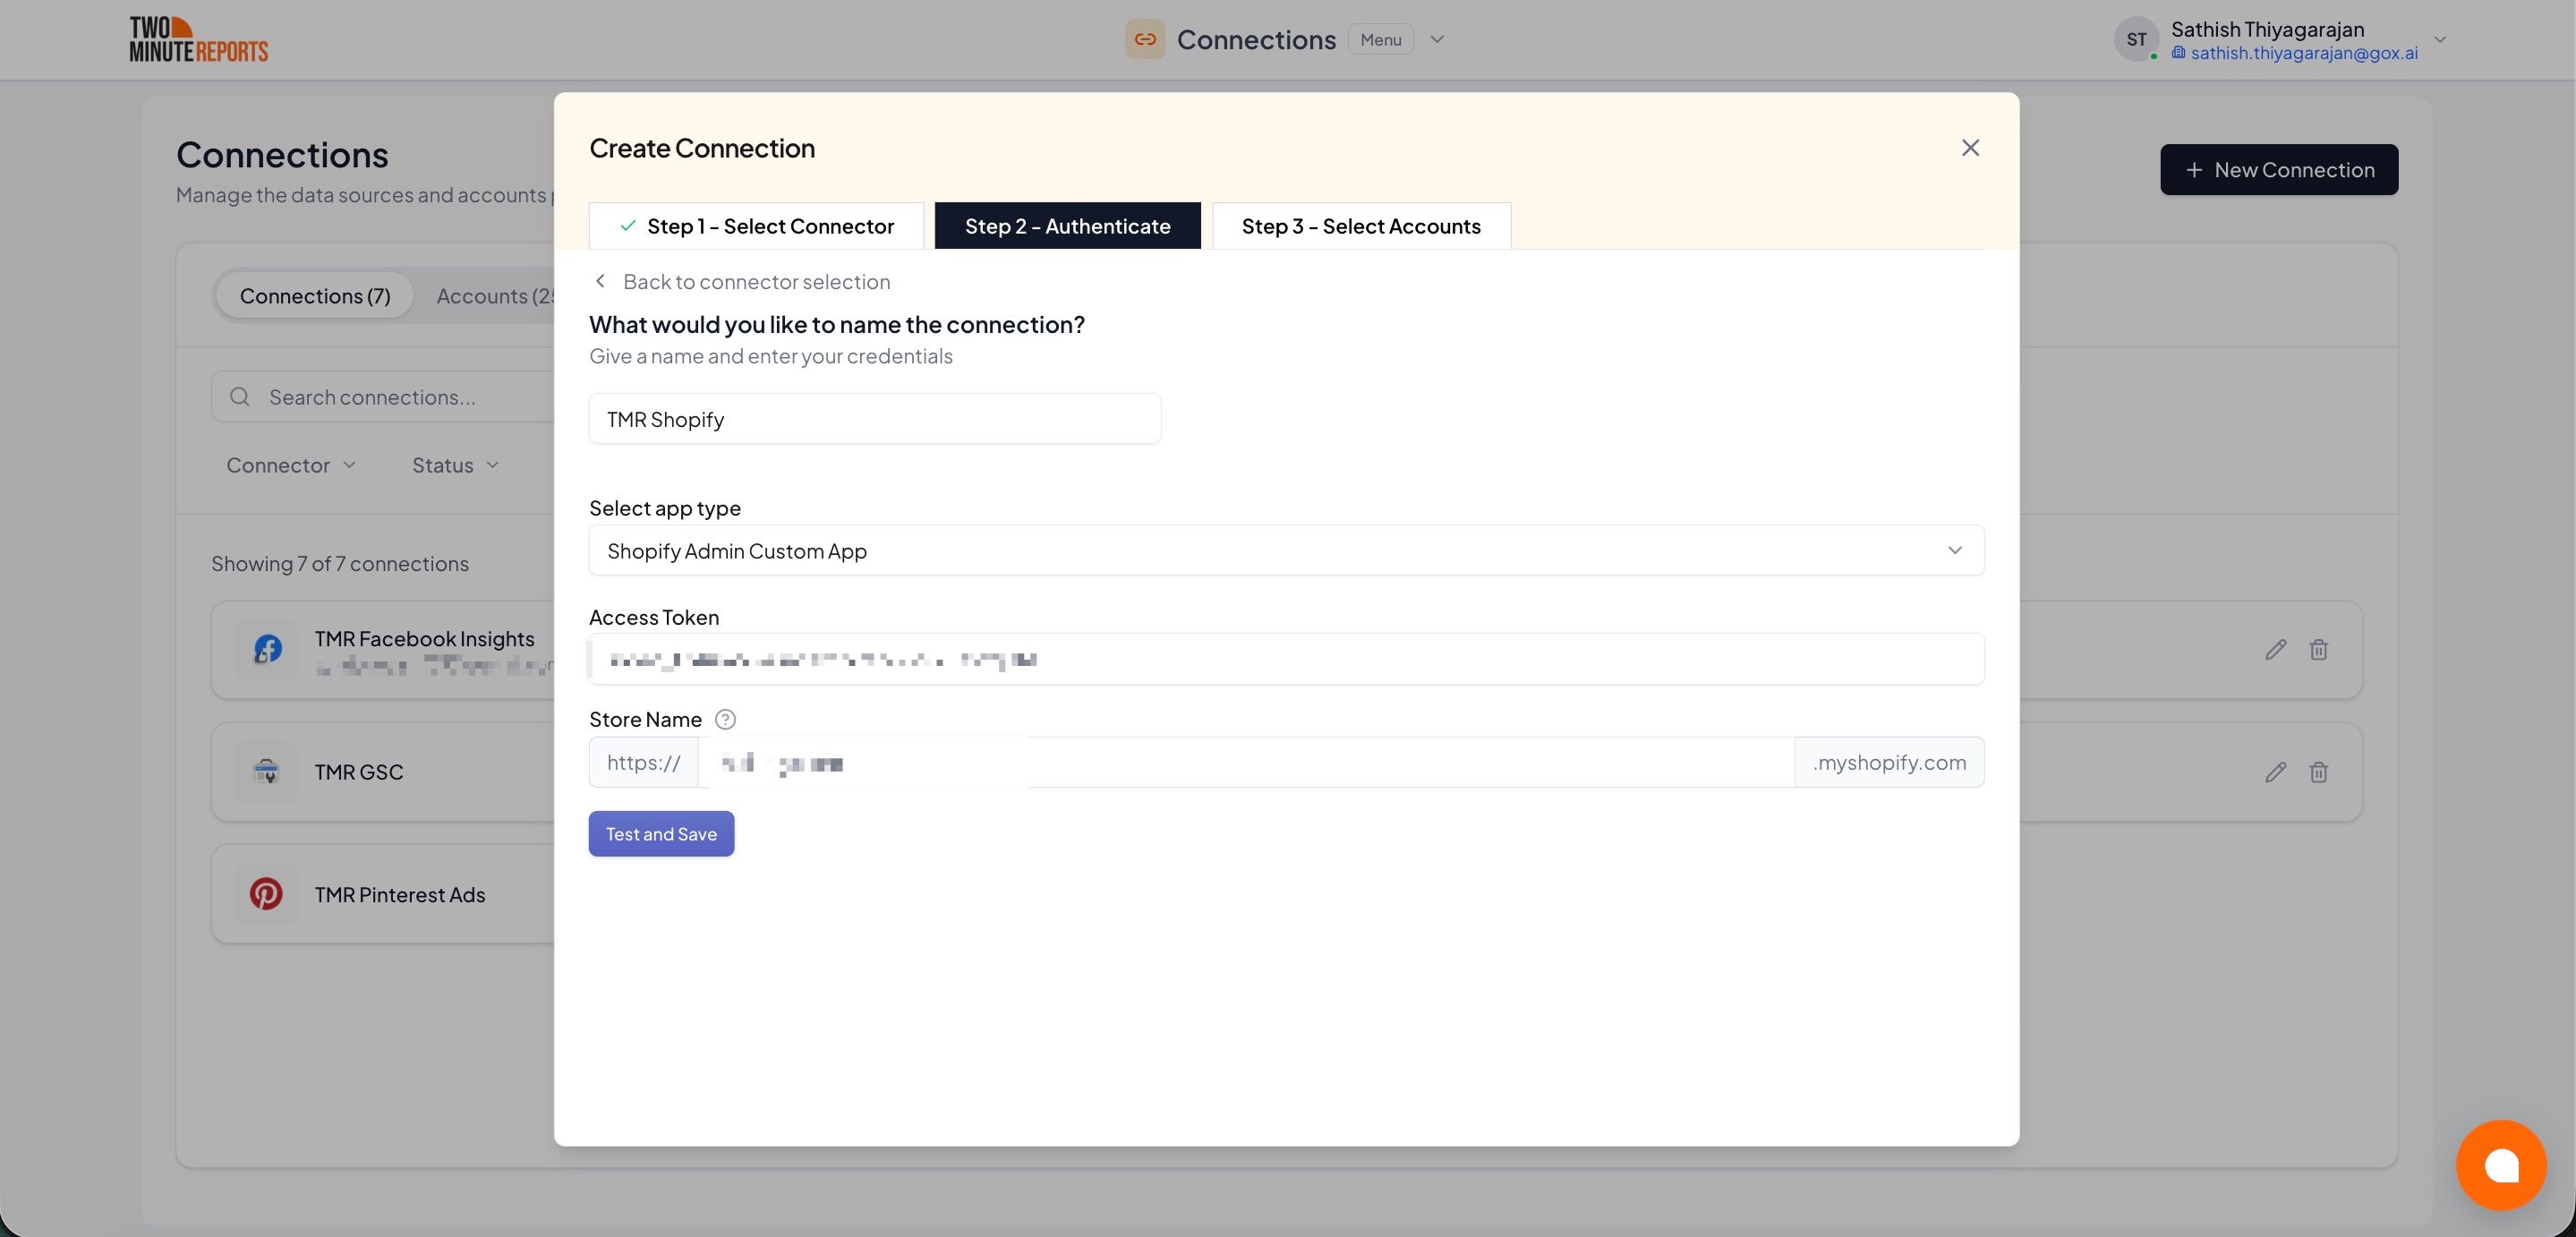The image size is (2576, 1237).
Task: Open the Select app type dropdown
Action: tap(1285, 550)
